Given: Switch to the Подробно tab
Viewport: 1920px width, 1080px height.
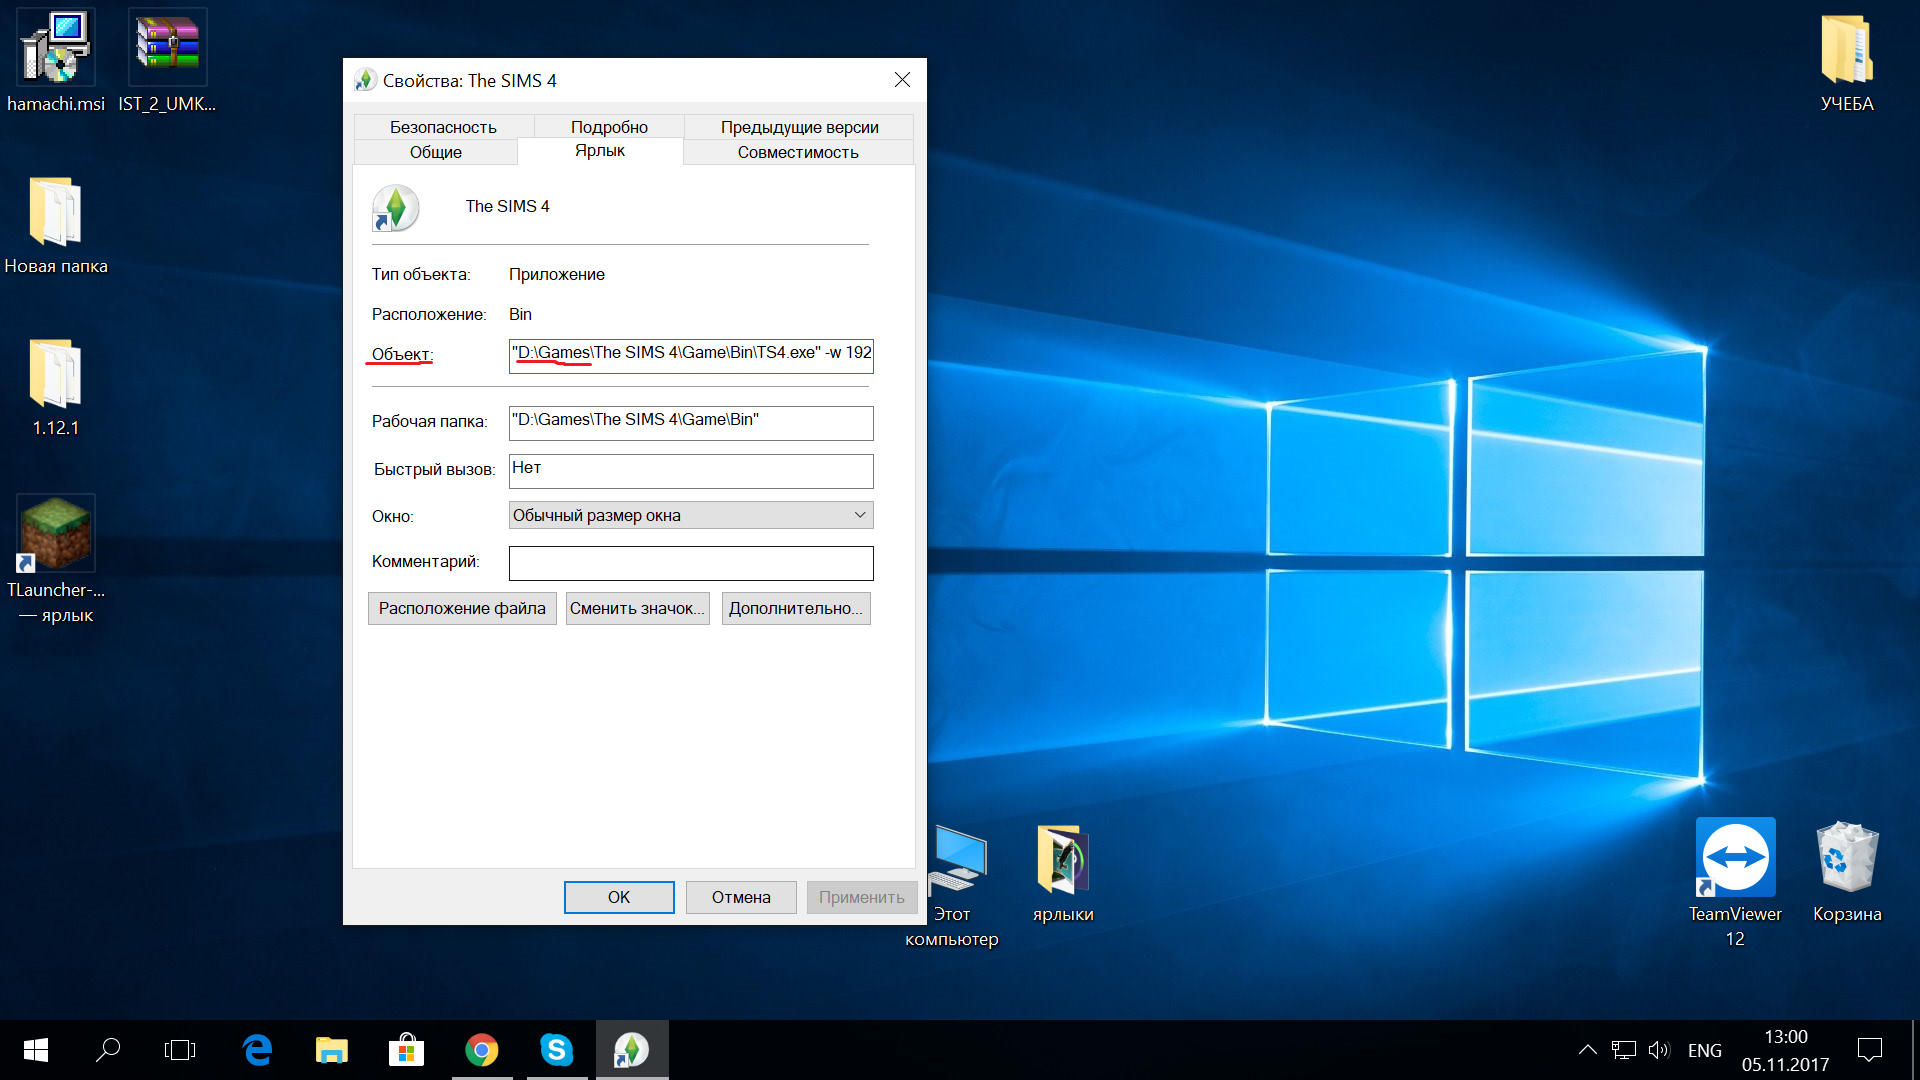Looking at the screenshot, I should 609,127.
